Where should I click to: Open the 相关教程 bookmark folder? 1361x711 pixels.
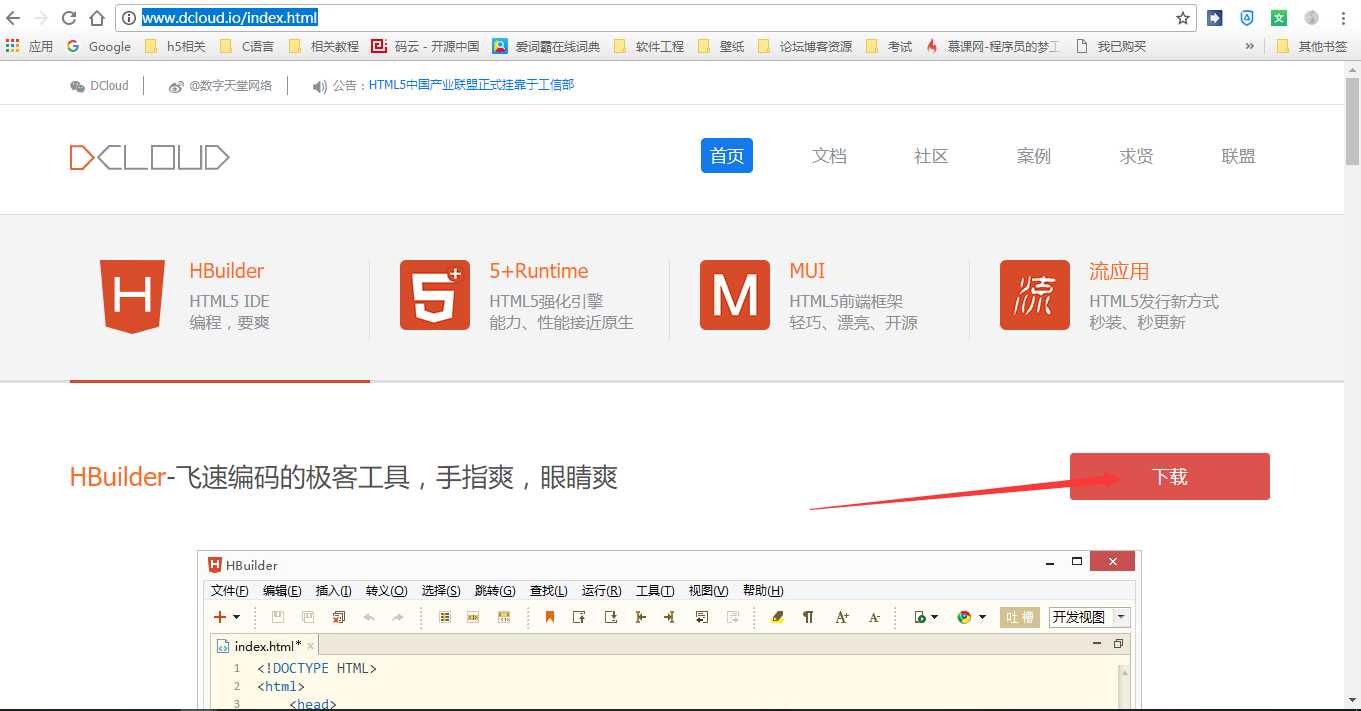click(323, 46)
